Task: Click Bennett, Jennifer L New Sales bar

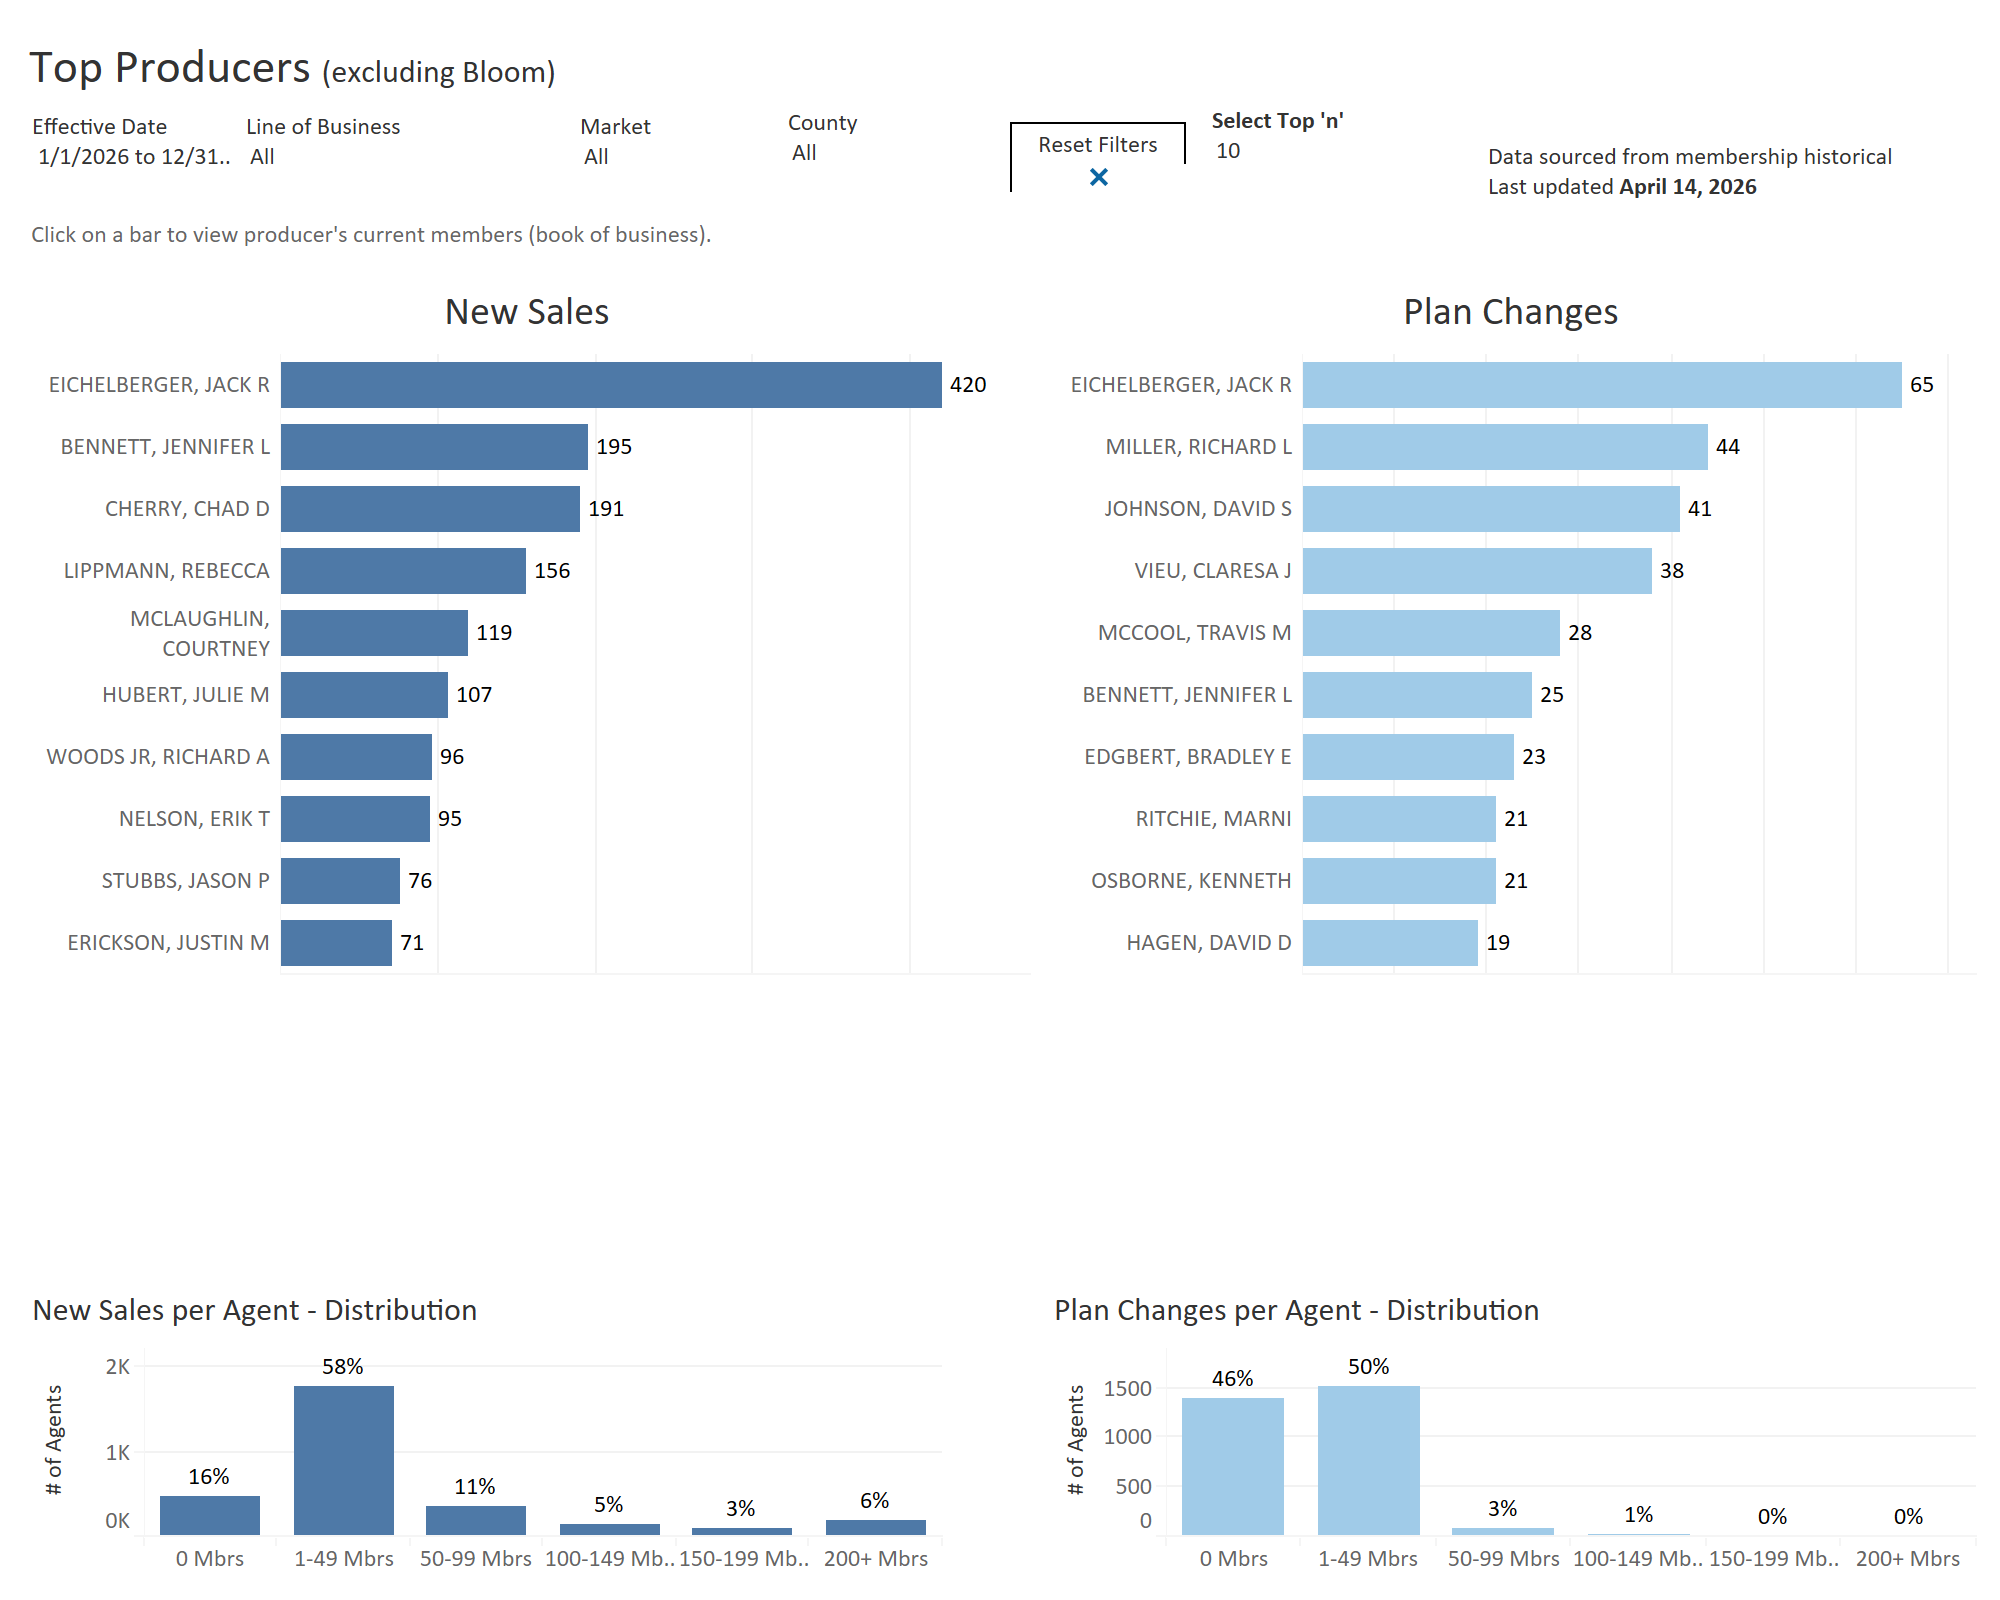Action: pyautogui.click(x=434, y=447)
